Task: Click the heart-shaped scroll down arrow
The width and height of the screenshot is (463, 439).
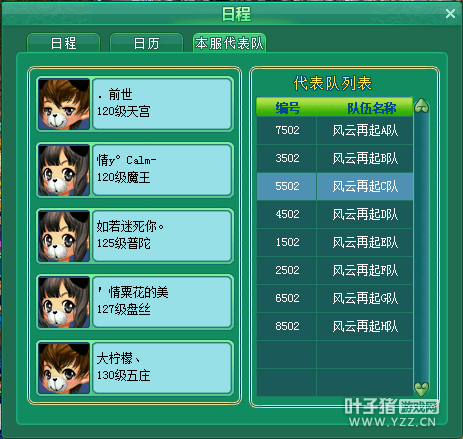Action: point(421,388)
